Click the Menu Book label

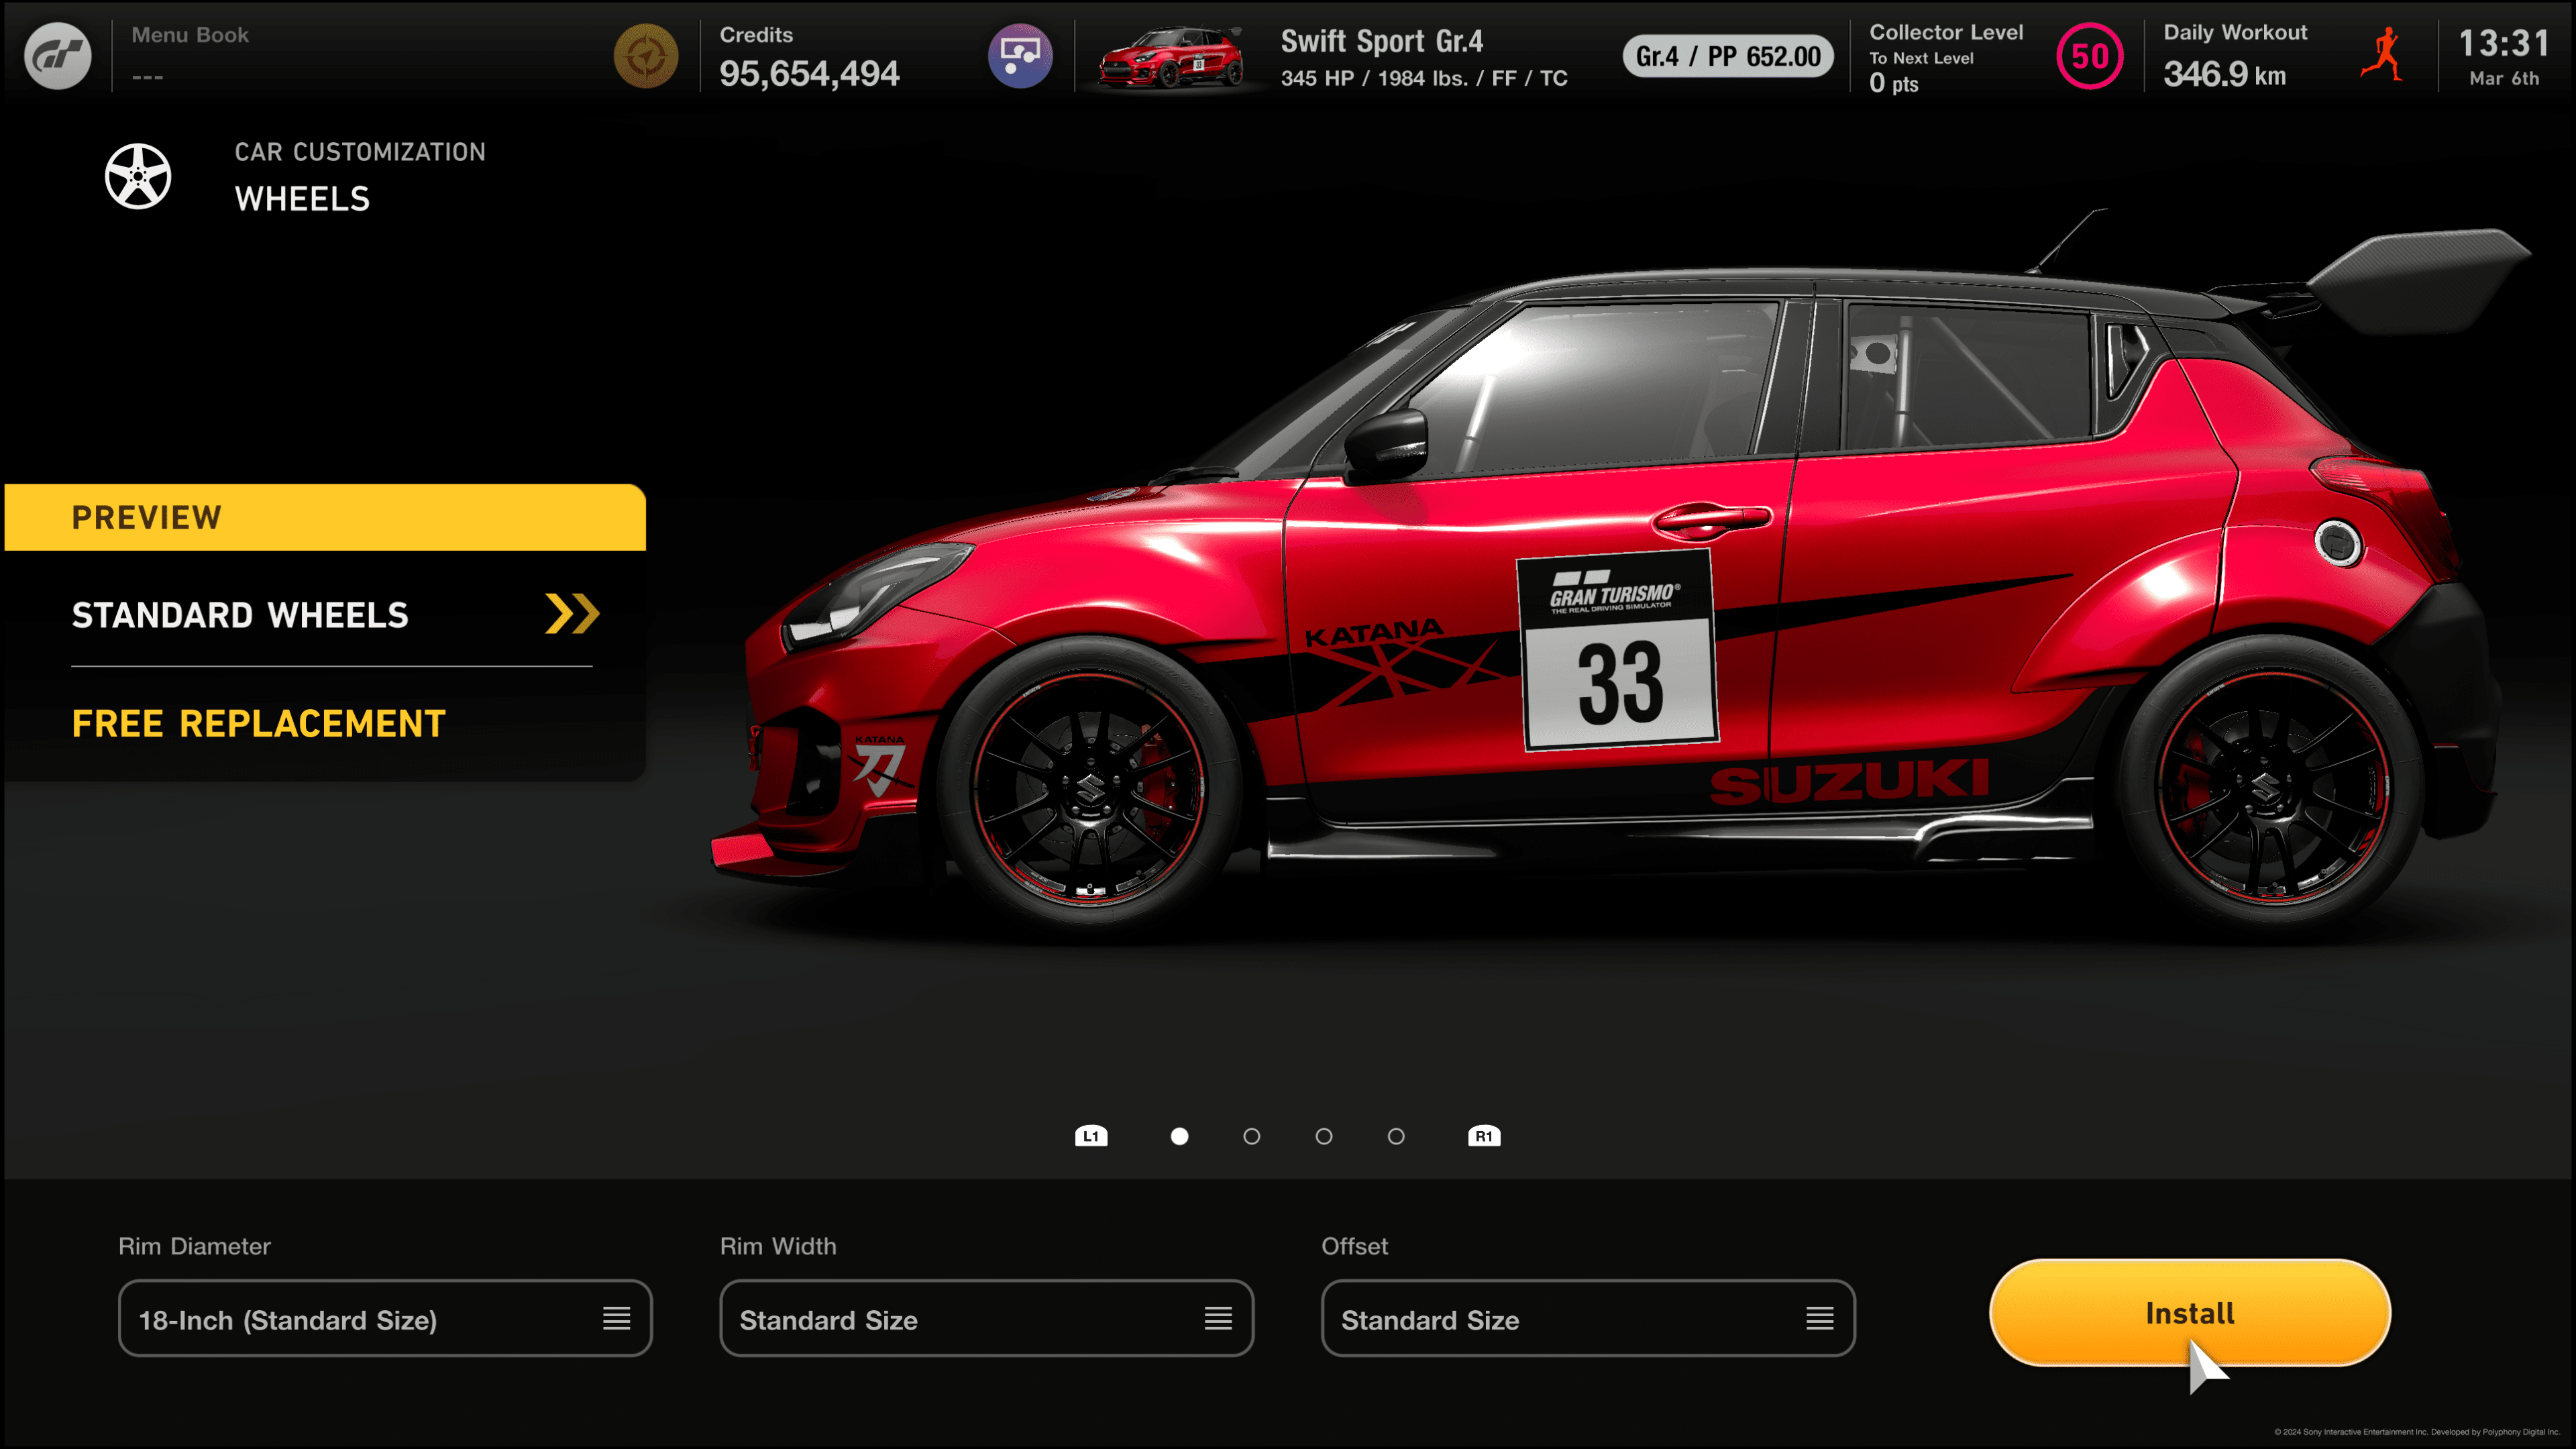[x=190, y=35]
